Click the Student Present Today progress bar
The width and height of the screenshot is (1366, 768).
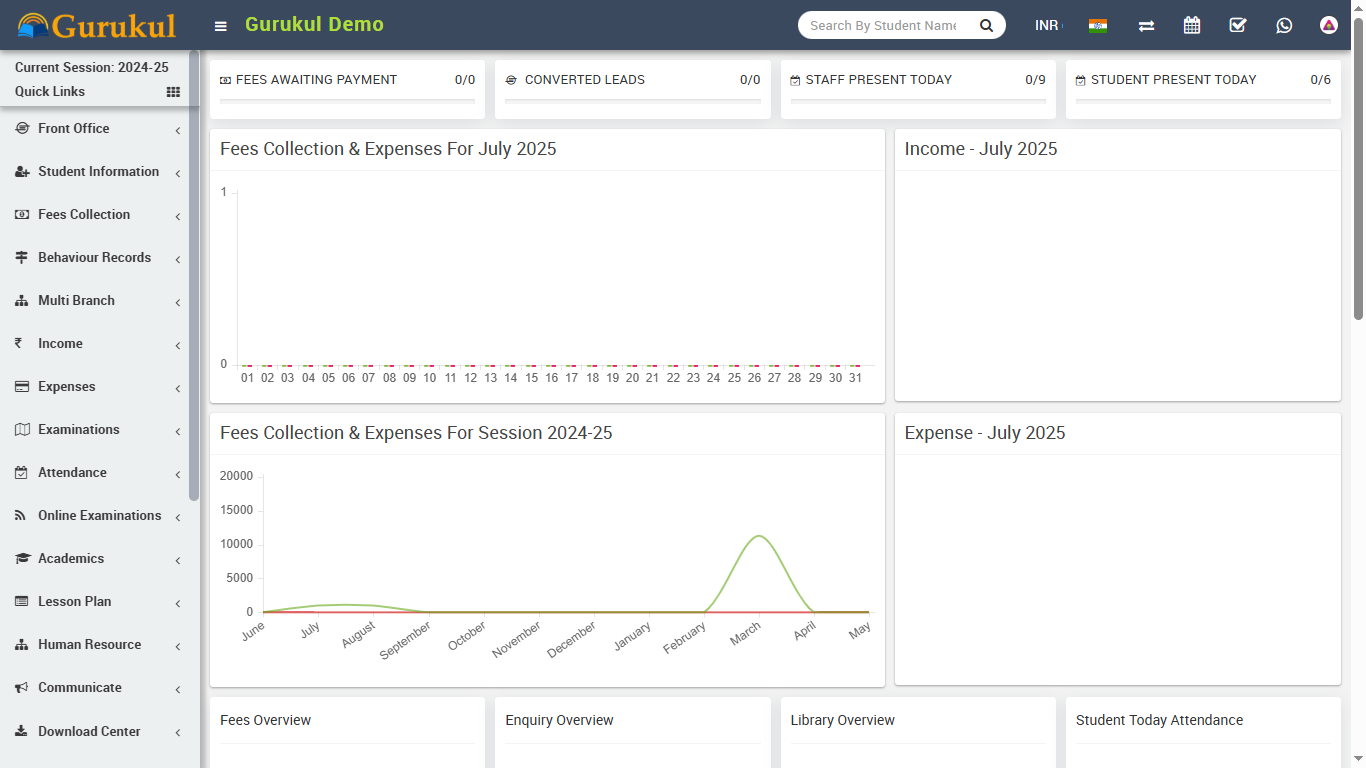coord(1202,101)
